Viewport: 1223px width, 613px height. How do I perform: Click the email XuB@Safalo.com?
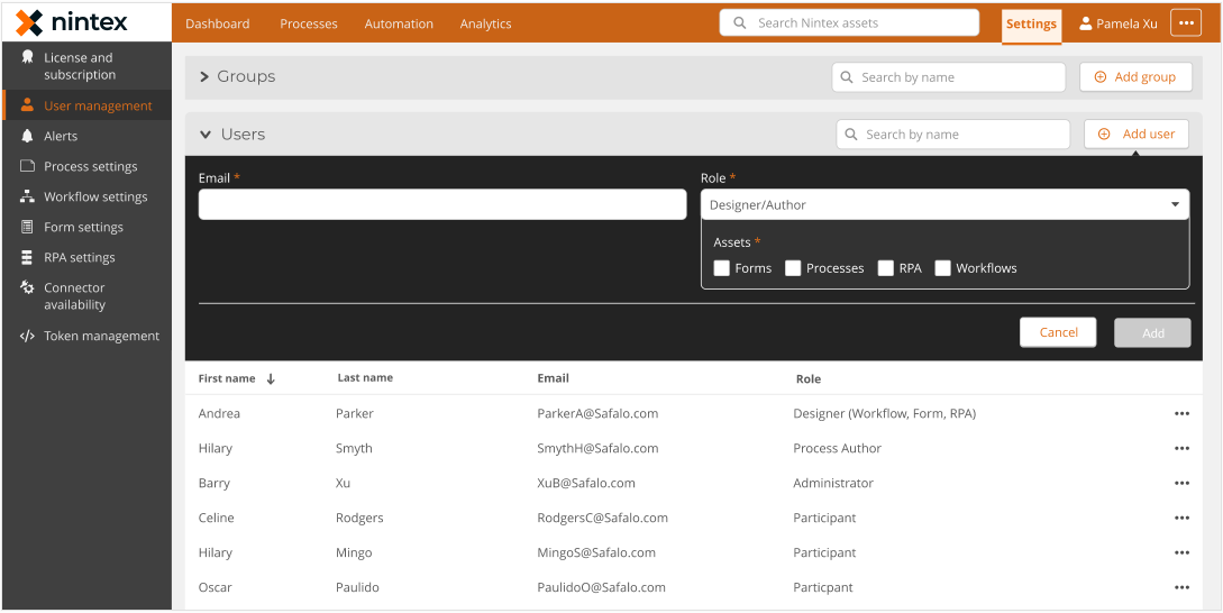pyautogui.click(x=586, y=483)
